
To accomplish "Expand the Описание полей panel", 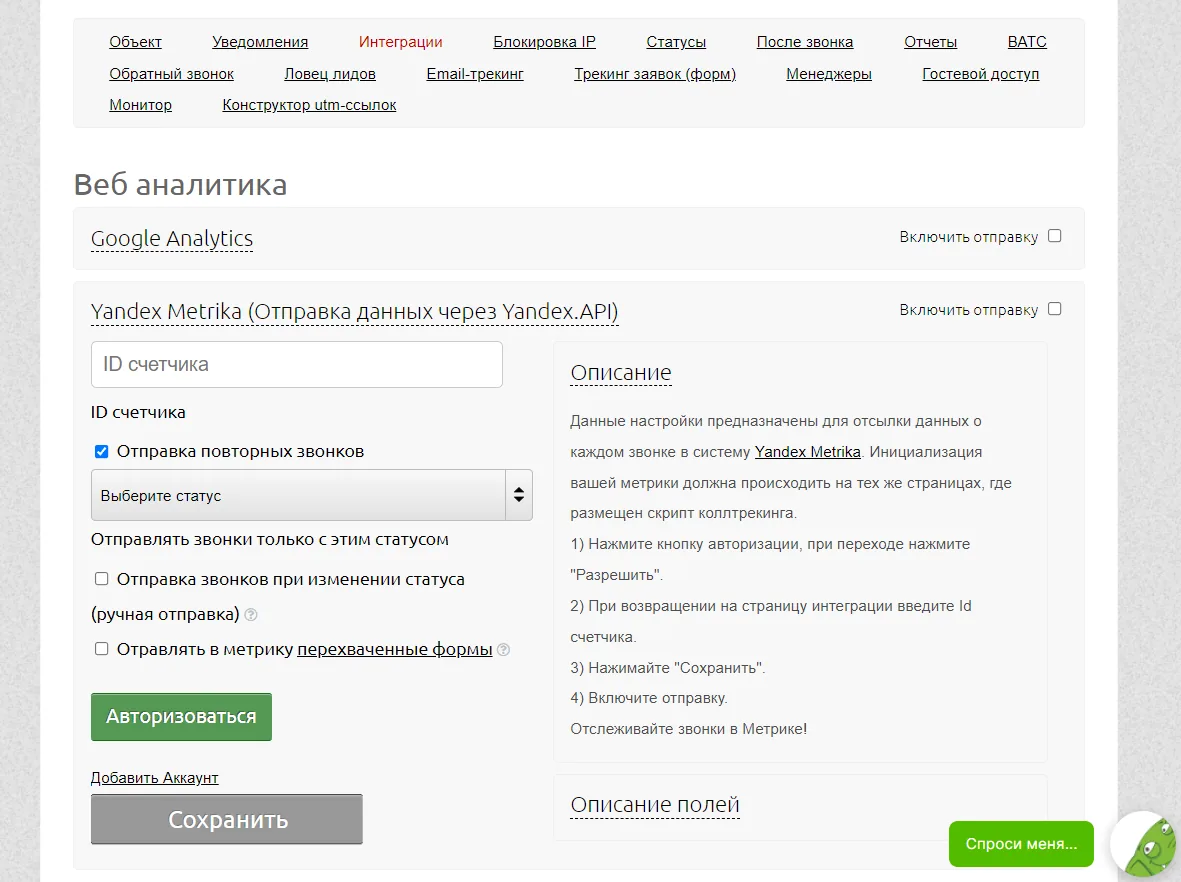I will (x=655, y=804).
